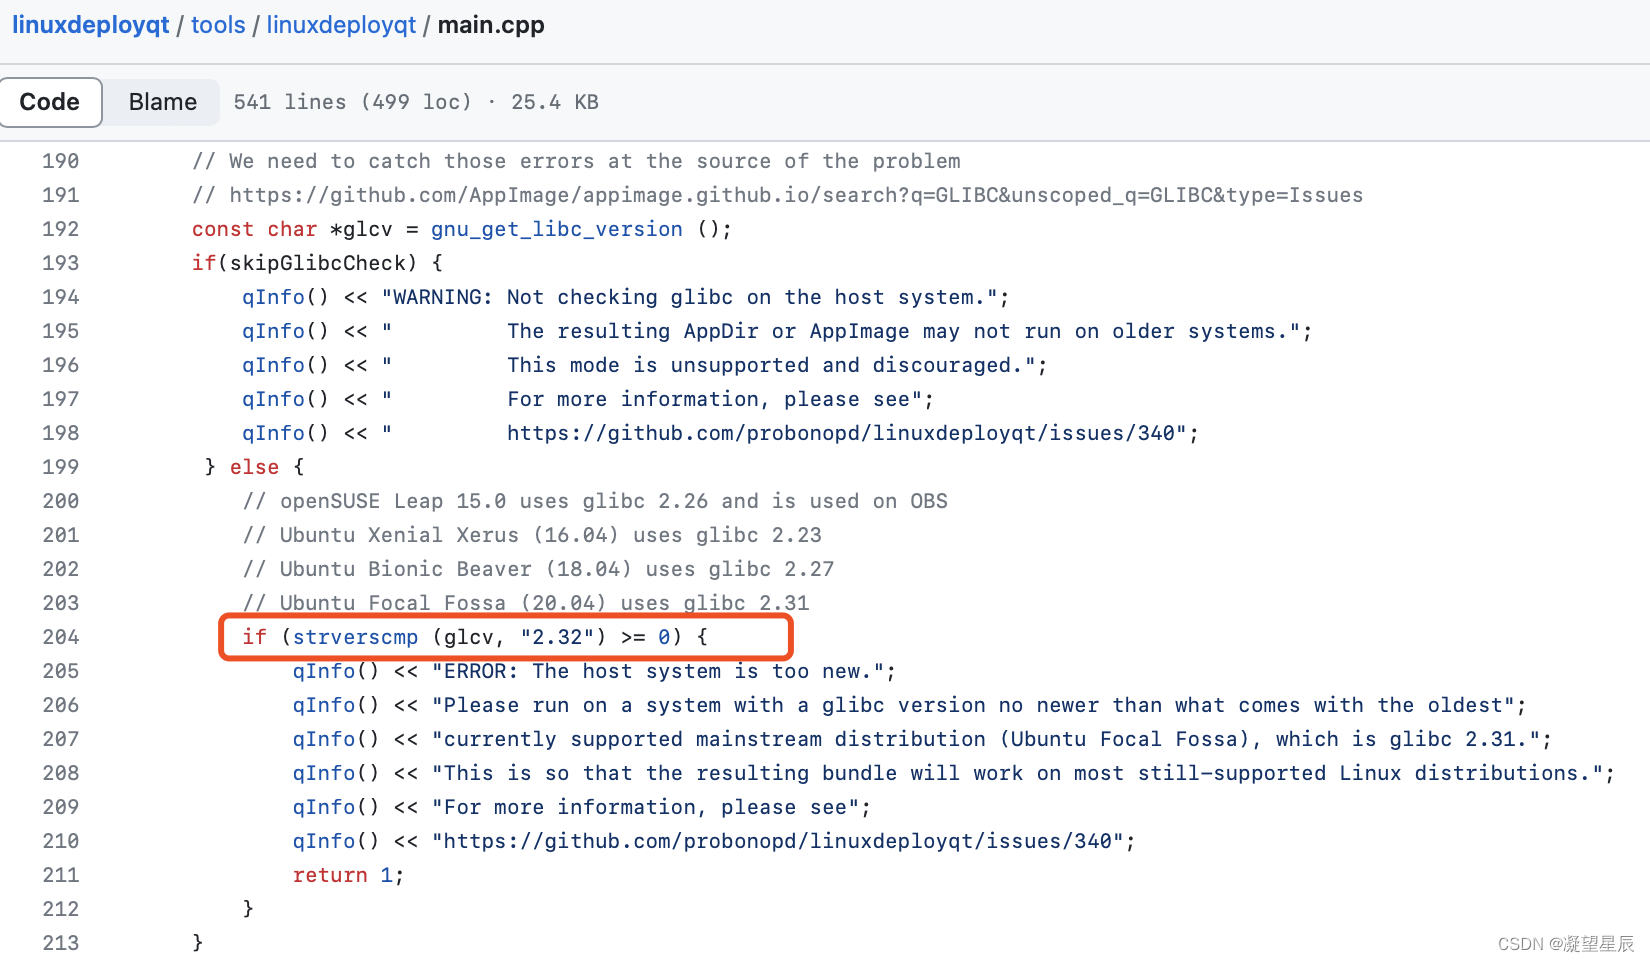
Task: Open the linuxdeployqt repository breadcrumb link
Action: (x=90, y=25)
